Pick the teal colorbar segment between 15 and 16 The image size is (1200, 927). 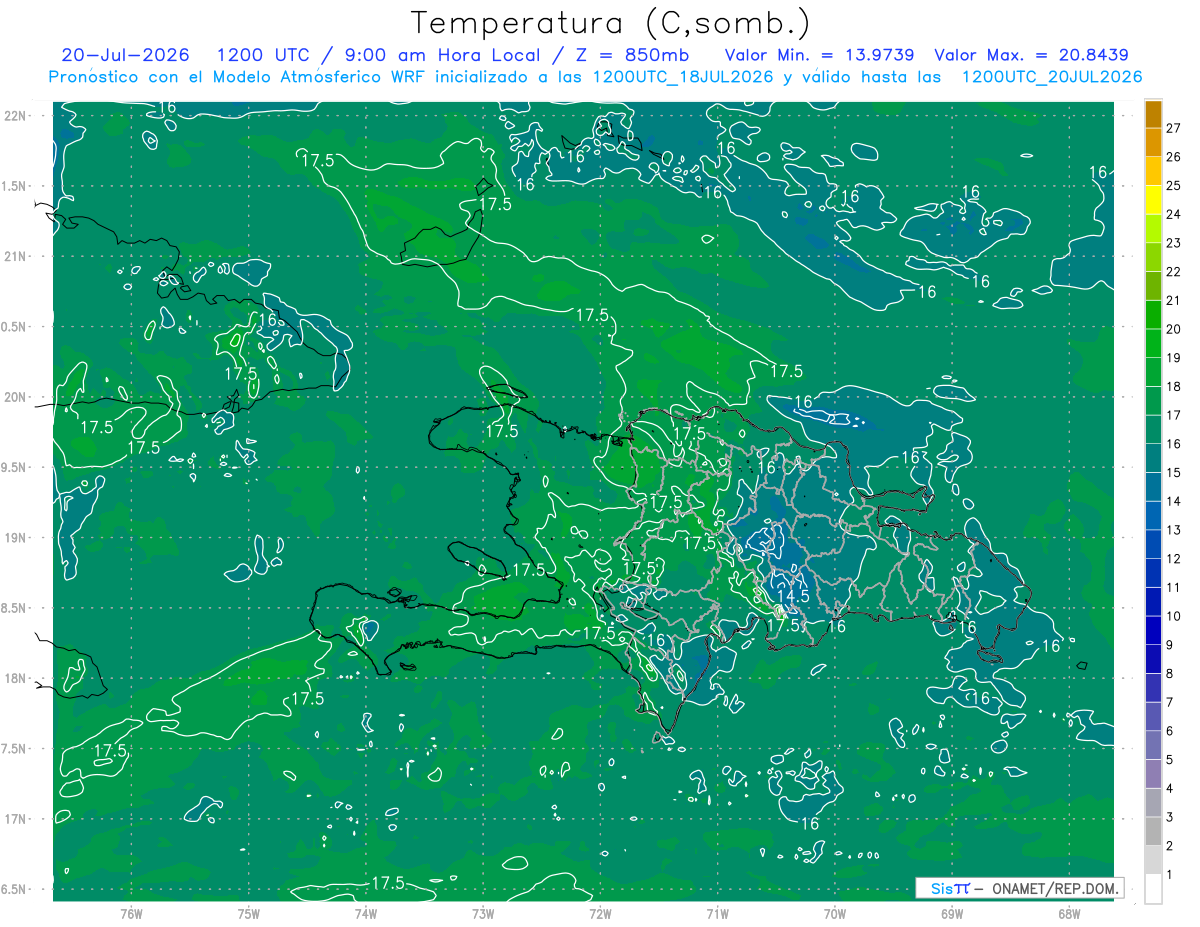coord(1153,458)
